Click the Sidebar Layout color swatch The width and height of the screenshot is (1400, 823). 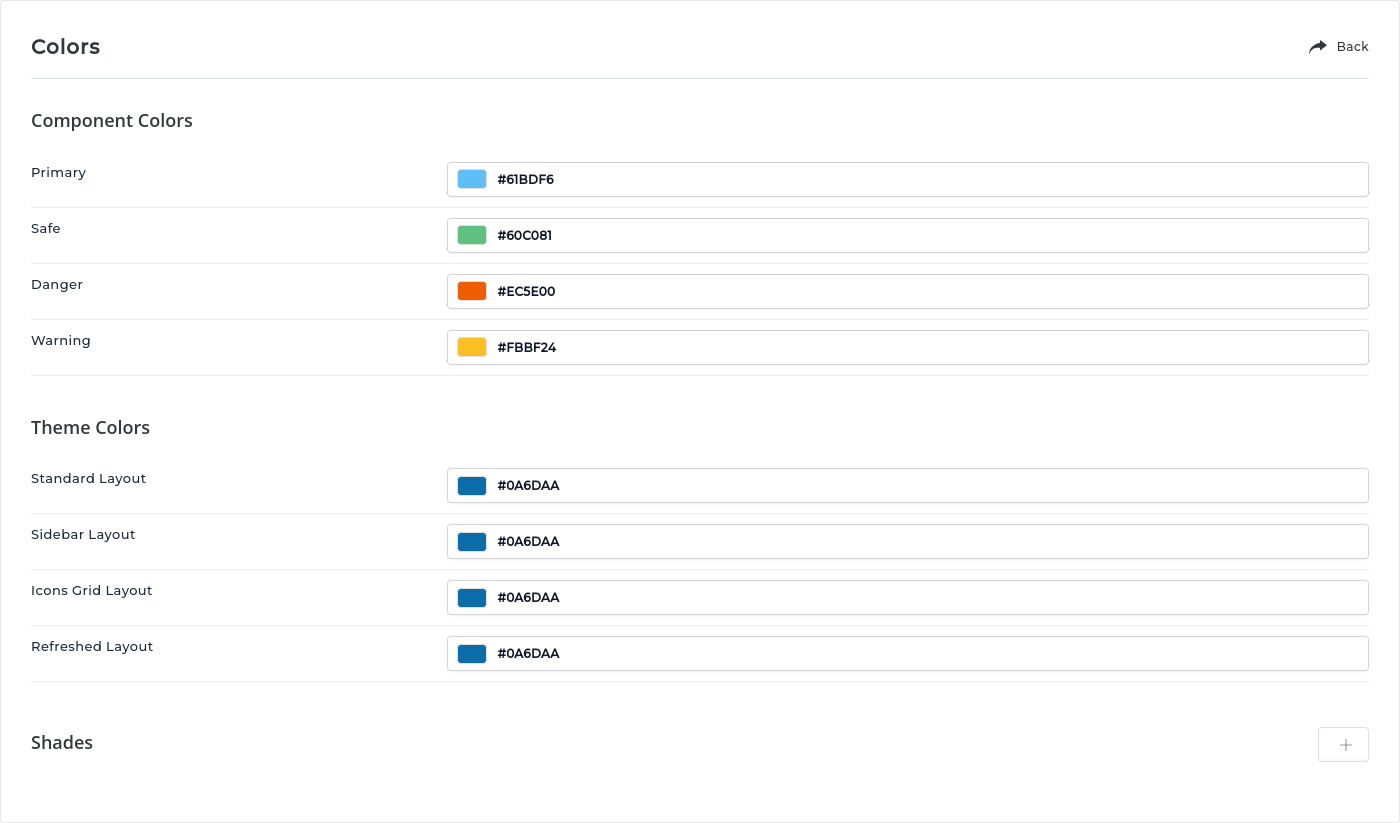coord(472,542)
